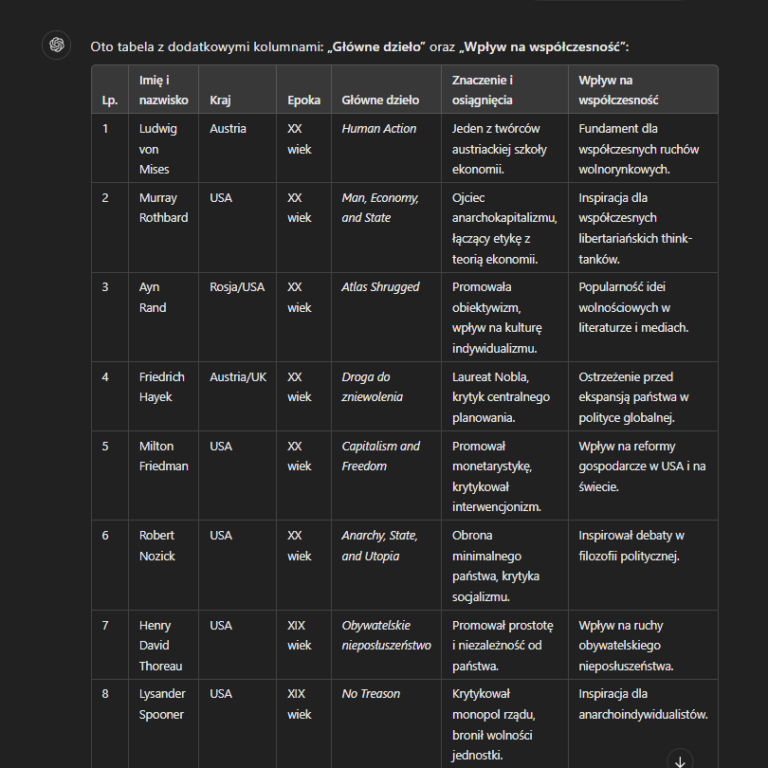The image size is (768, 768).
Task: Click the "Obywatelskie nieposłuszeństwo" work cell
Action: [x=386, y=635]
